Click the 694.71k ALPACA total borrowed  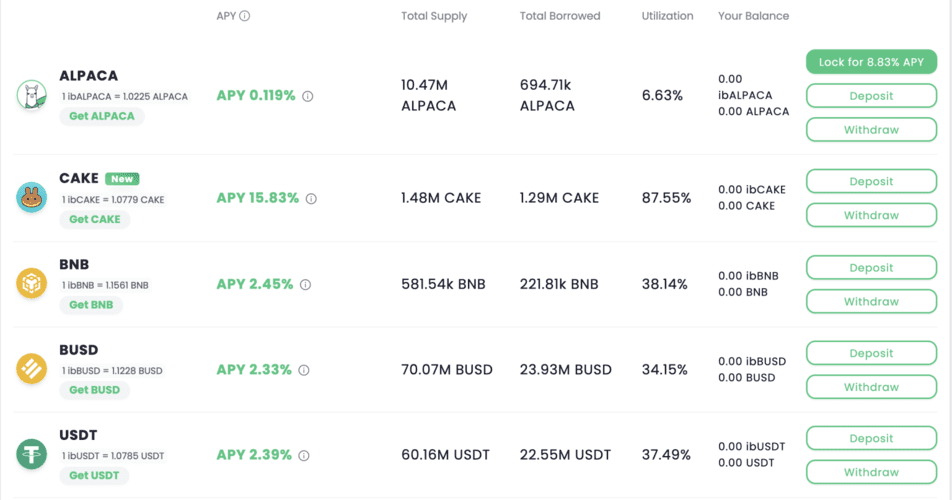tap(547, 95)
